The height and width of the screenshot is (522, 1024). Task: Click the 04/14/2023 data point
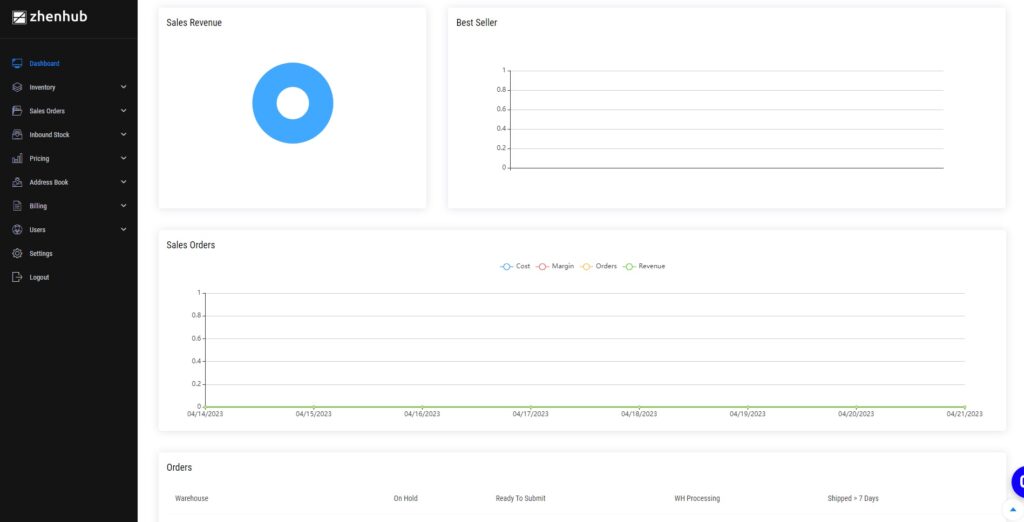(205, 407)
